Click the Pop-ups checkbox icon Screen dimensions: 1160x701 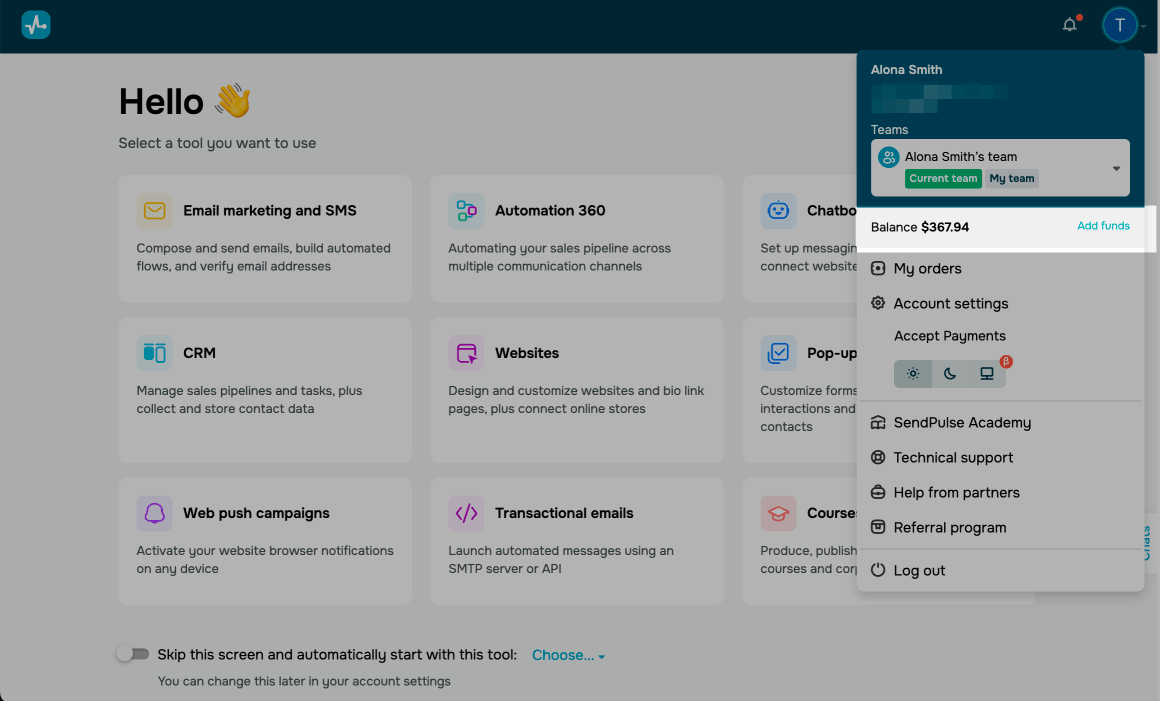[x=778, y=353]
